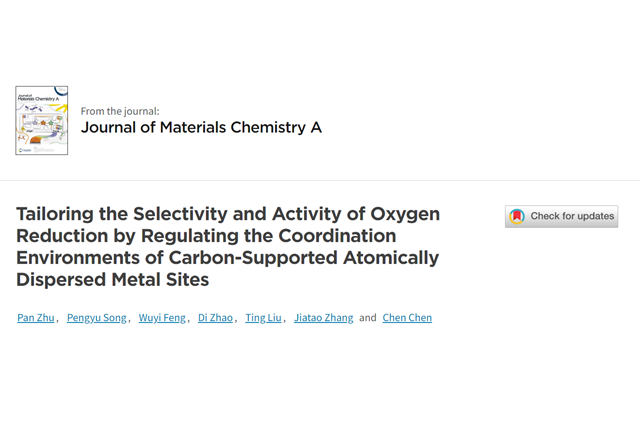The width and height of the screenshot is (640, 428).
Task: Open the Journal of Materials Chemistry A link
Action: coord(201,128)
